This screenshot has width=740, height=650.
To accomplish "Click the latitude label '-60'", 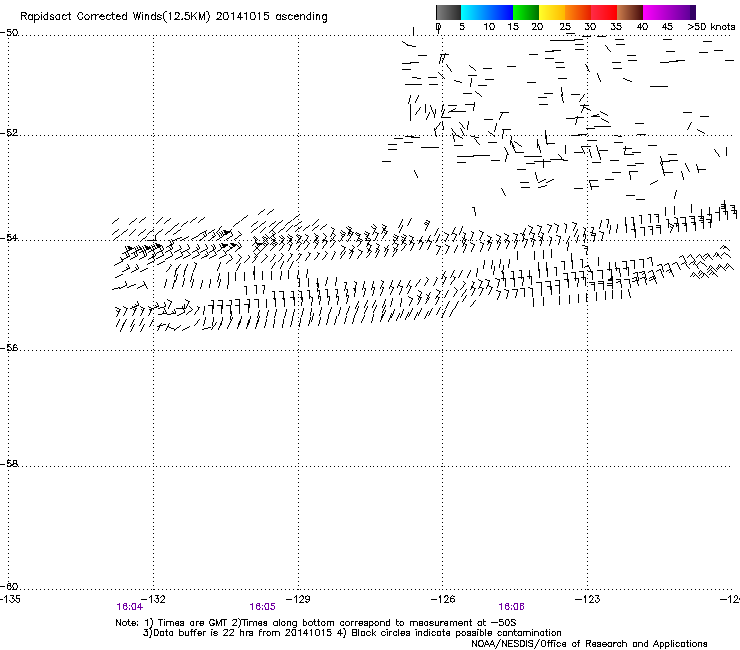I will [9, 586].
